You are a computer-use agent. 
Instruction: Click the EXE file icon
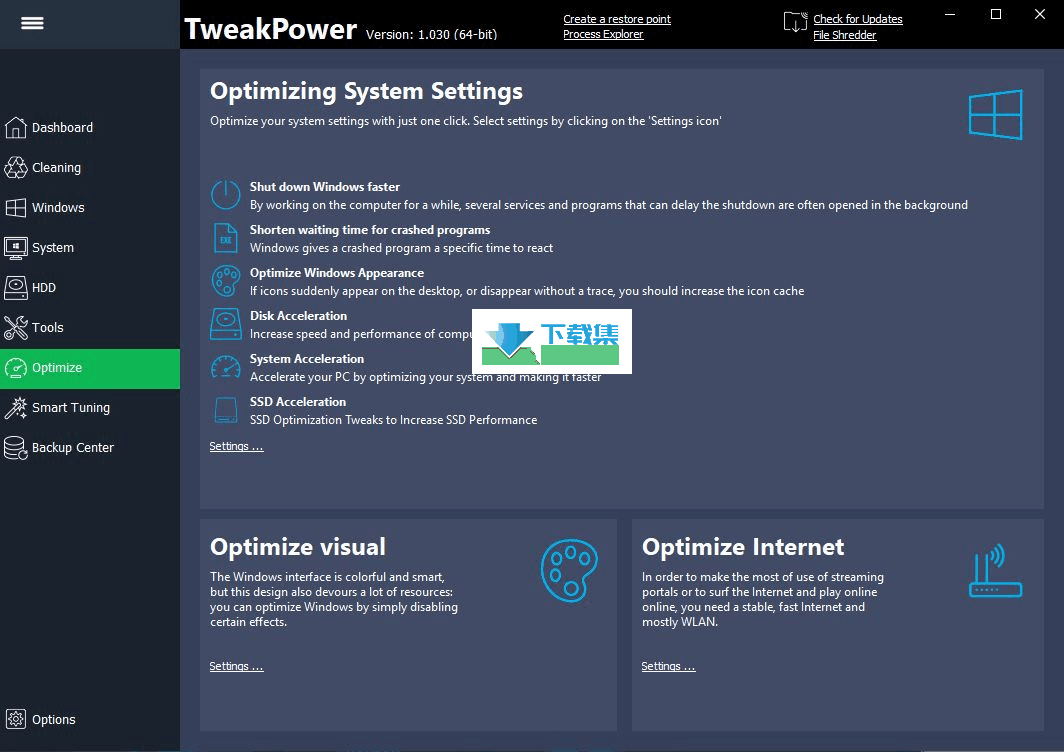(x=226, y=238)
